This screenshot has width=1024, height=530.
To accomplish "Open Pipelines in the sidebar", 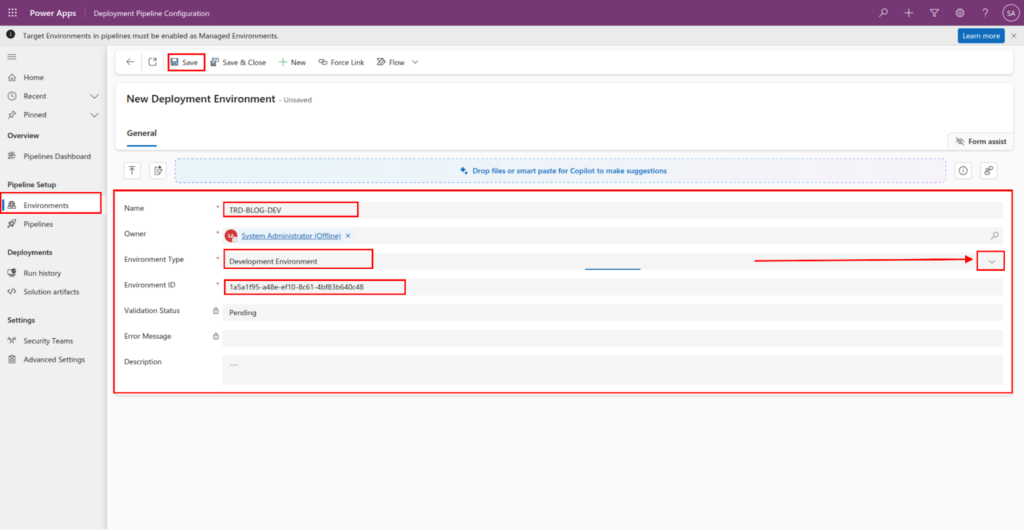I will pos(38,224).
